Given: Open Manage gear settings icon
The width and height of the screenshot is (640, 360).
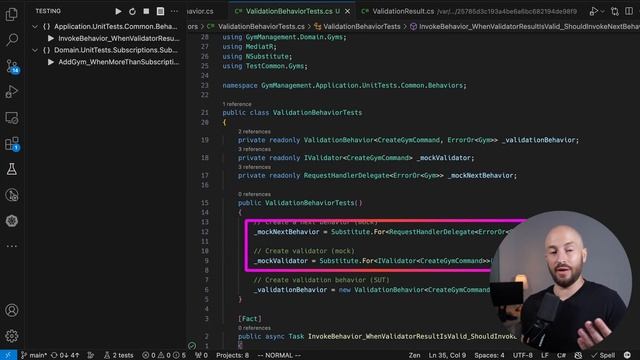Looking at the screenshot, I should tap(11, 336).
